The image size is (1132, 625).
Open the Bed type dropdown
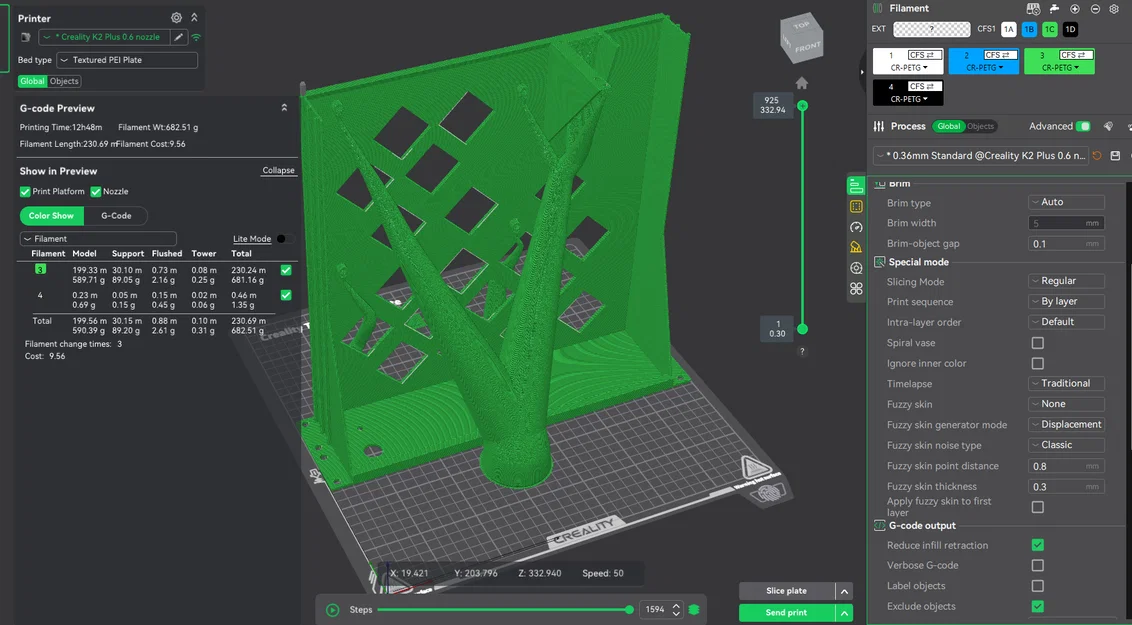[x=127, y=60]
